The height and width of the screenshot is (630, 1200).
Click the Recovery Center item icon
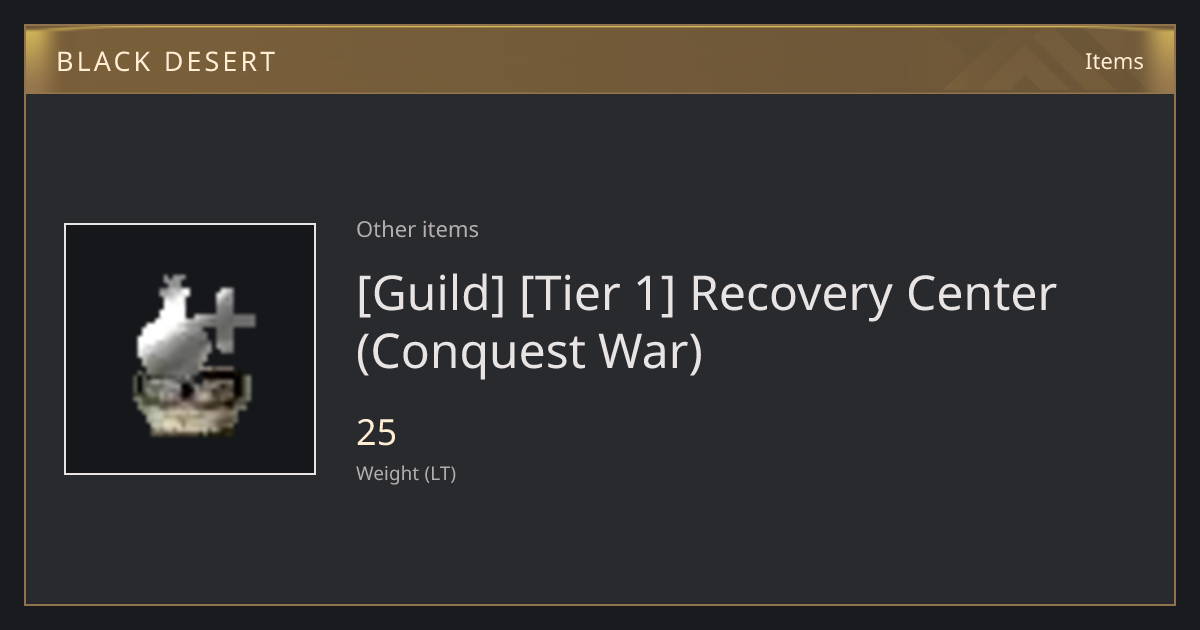pos(193,354)
